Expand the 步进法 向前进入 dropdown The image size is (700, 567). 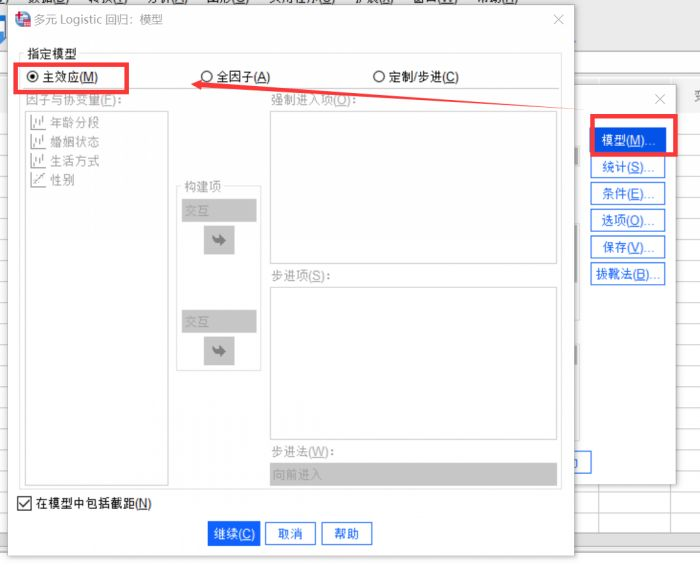pos(413,475)
